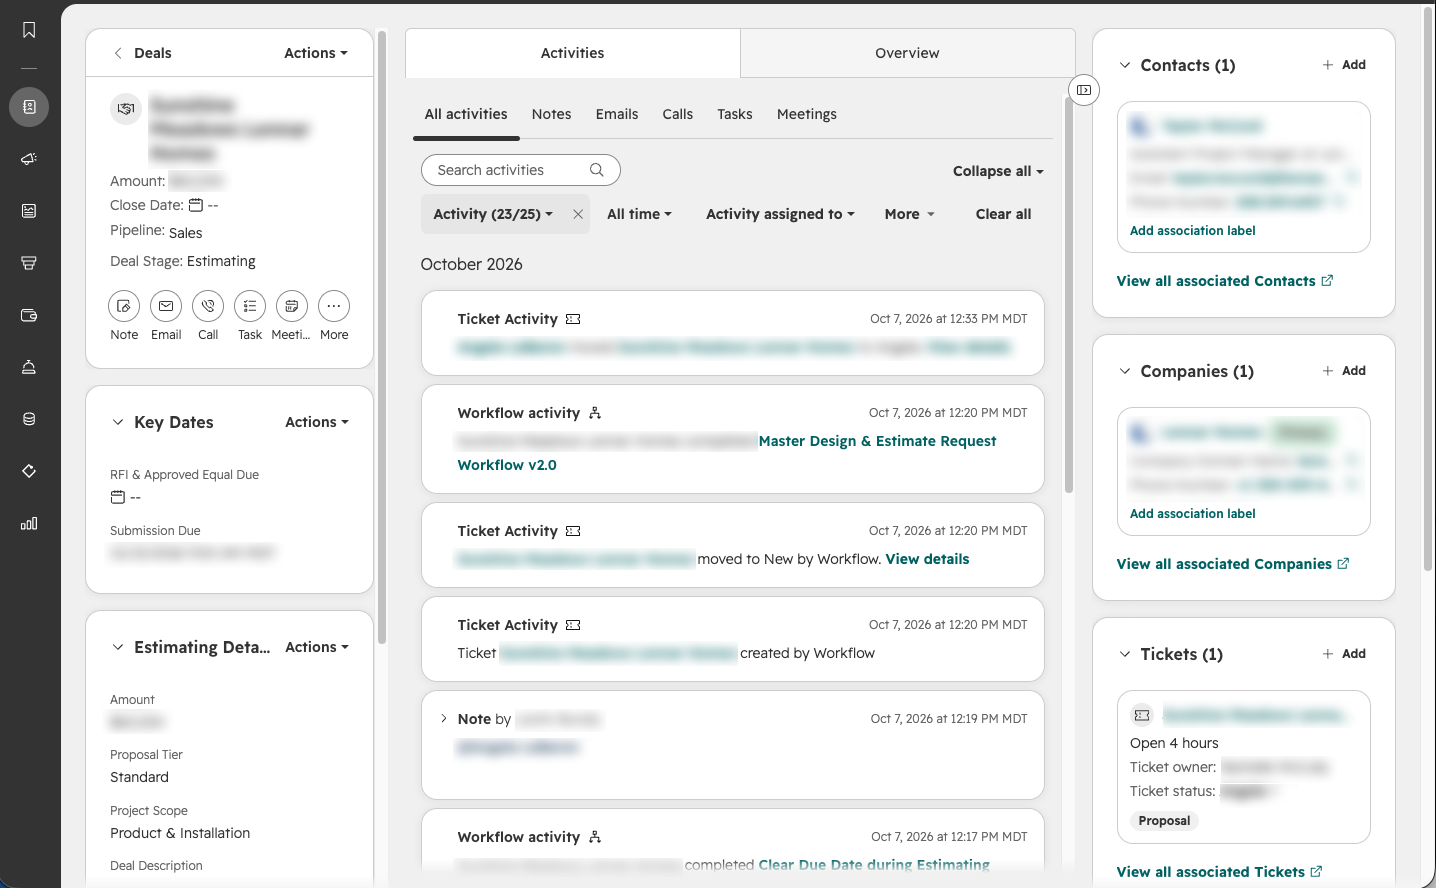Click the Search activities input field

click(x=521, y=170)
